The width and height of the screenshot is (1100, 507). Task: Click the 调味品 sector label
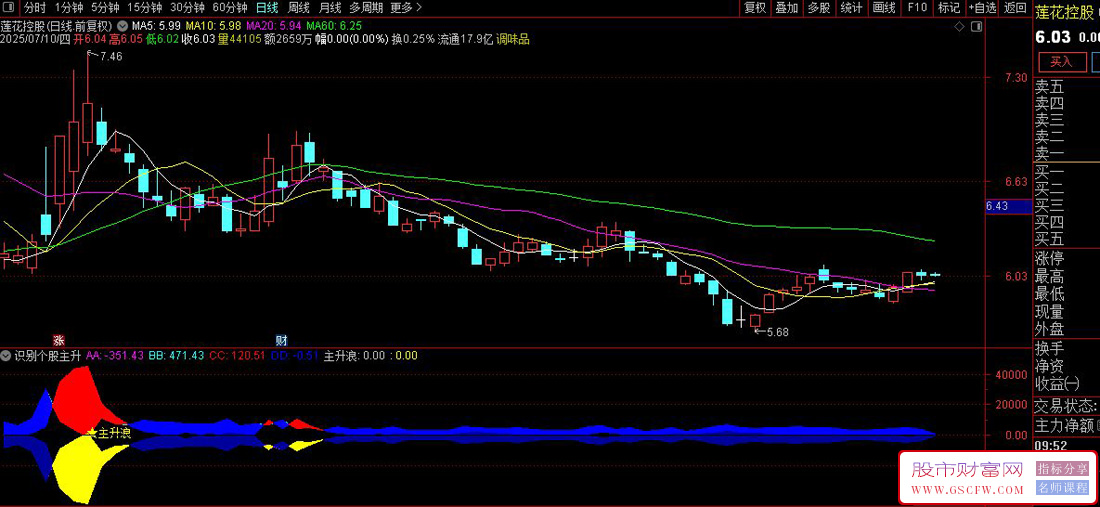pos(512,39)
